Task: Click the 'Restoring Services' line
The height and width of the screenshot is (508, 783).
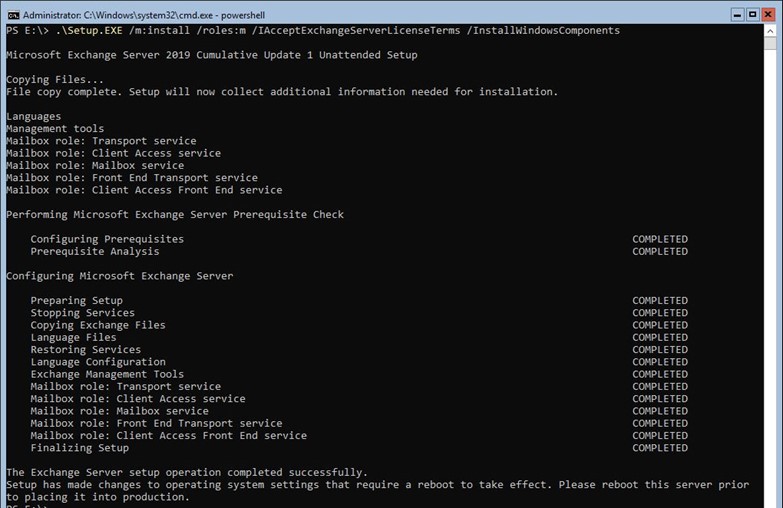Action: tap(85, 350)
